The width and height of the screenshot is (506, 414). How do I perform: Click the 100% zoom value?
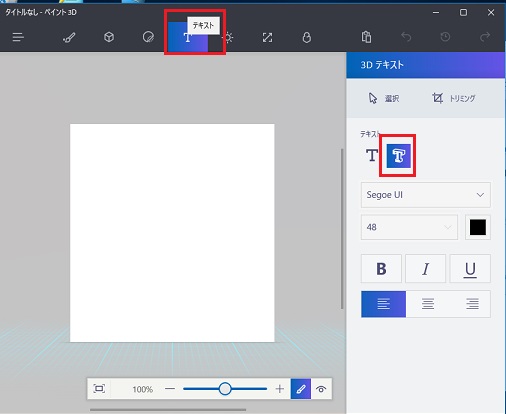[143, 389]
